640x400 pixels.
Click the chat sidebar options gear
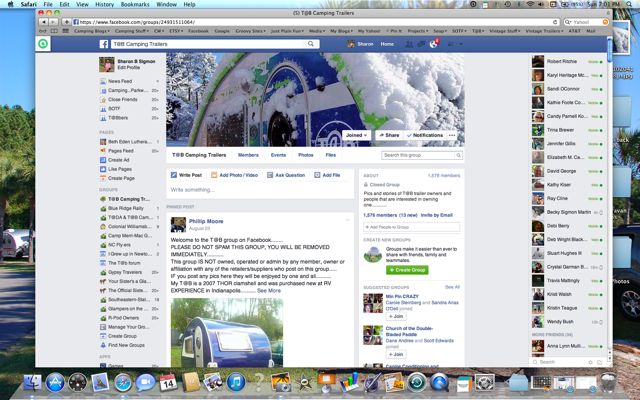(590, 362)
